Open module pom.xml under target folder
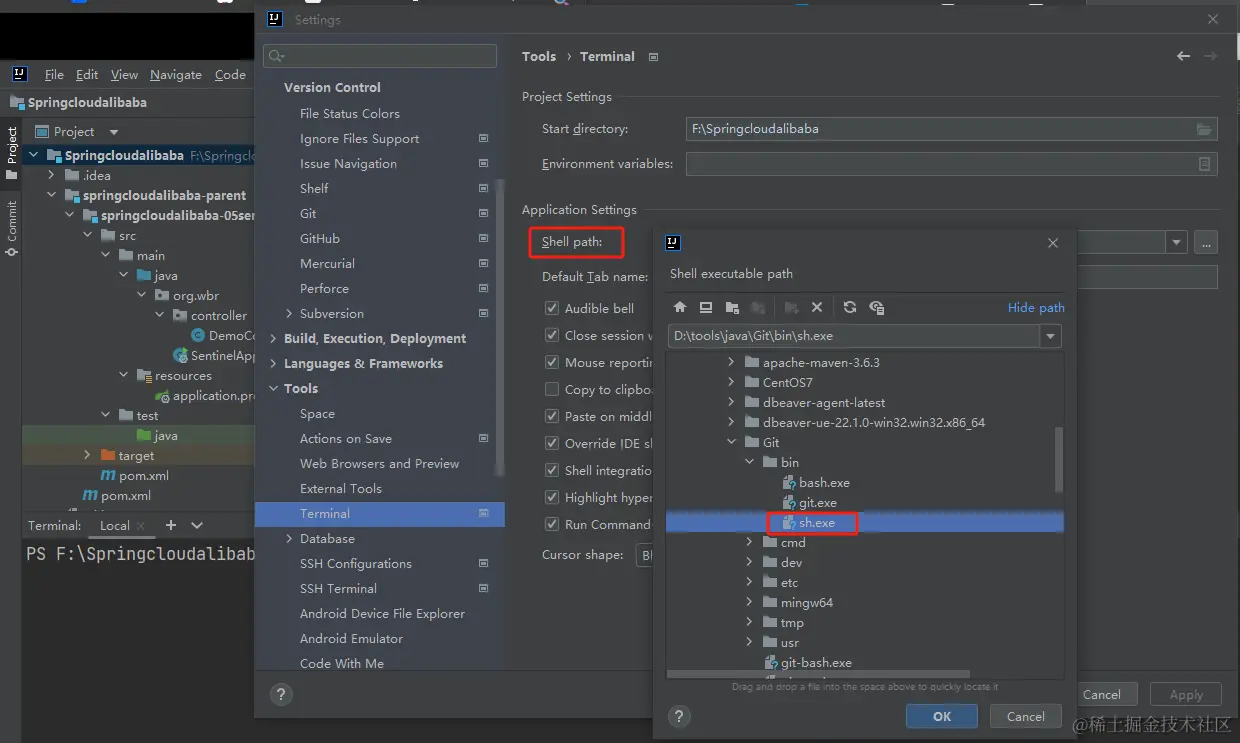The image size is (1240, 743). [135, 475]
